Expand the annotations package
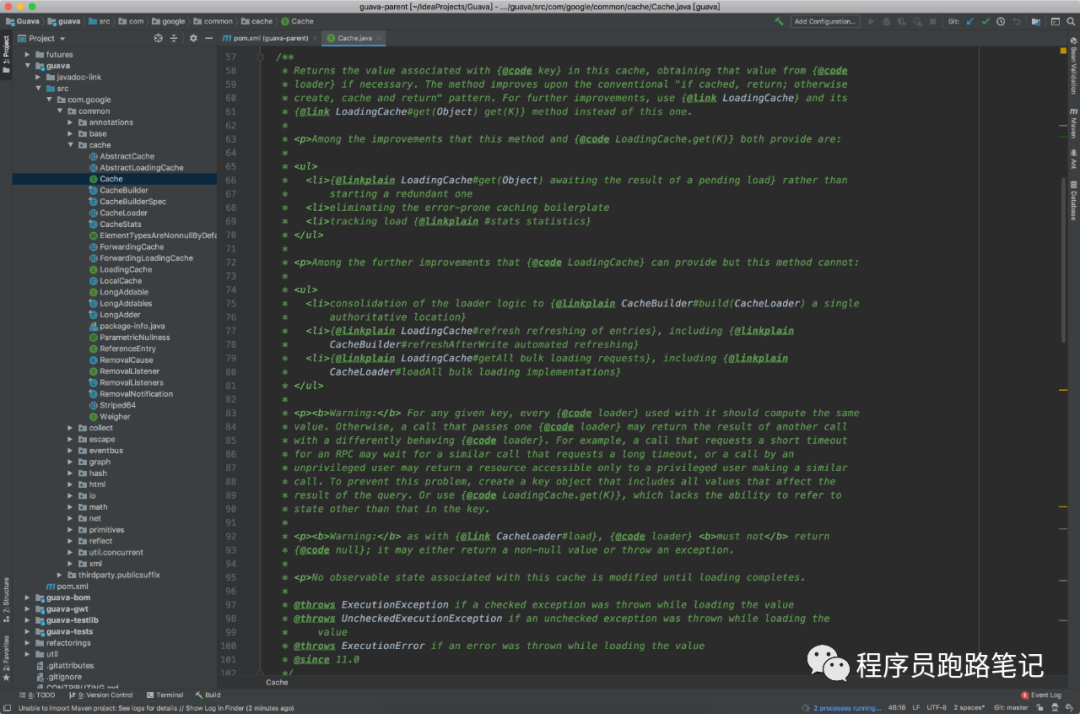 [x=70, y=123]
